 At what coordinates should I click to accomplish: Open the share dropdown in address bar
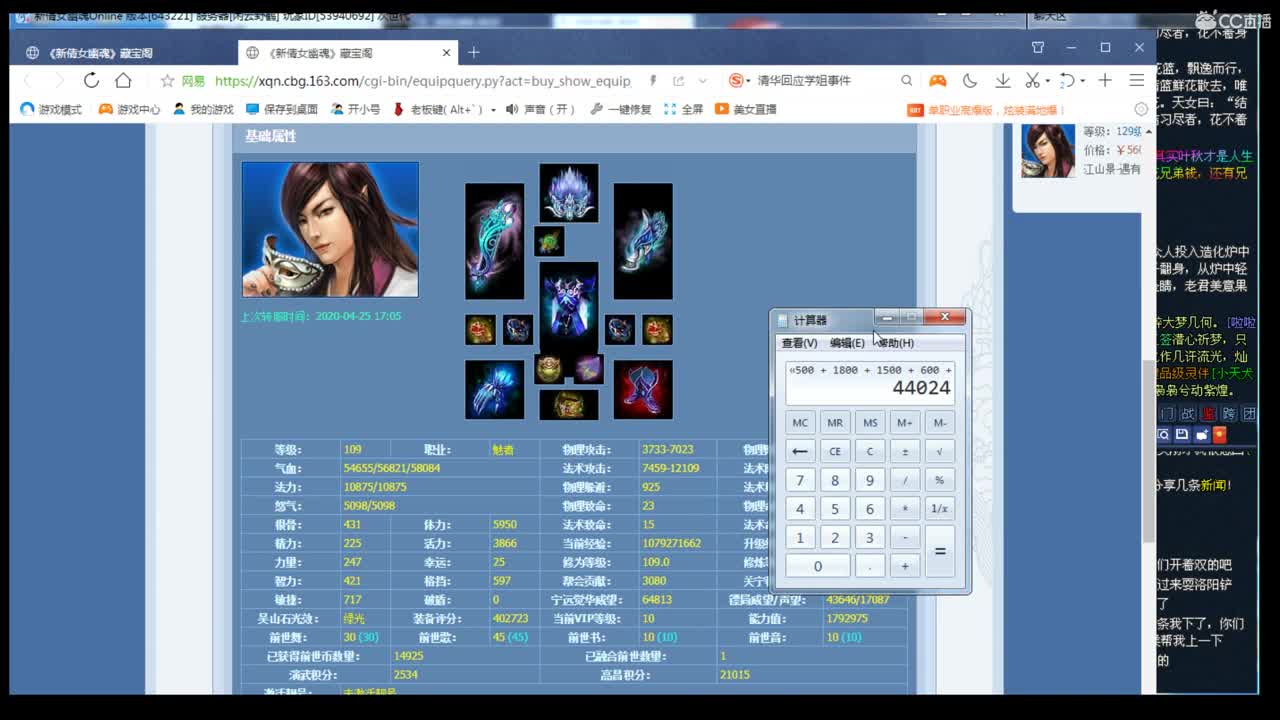704,81
